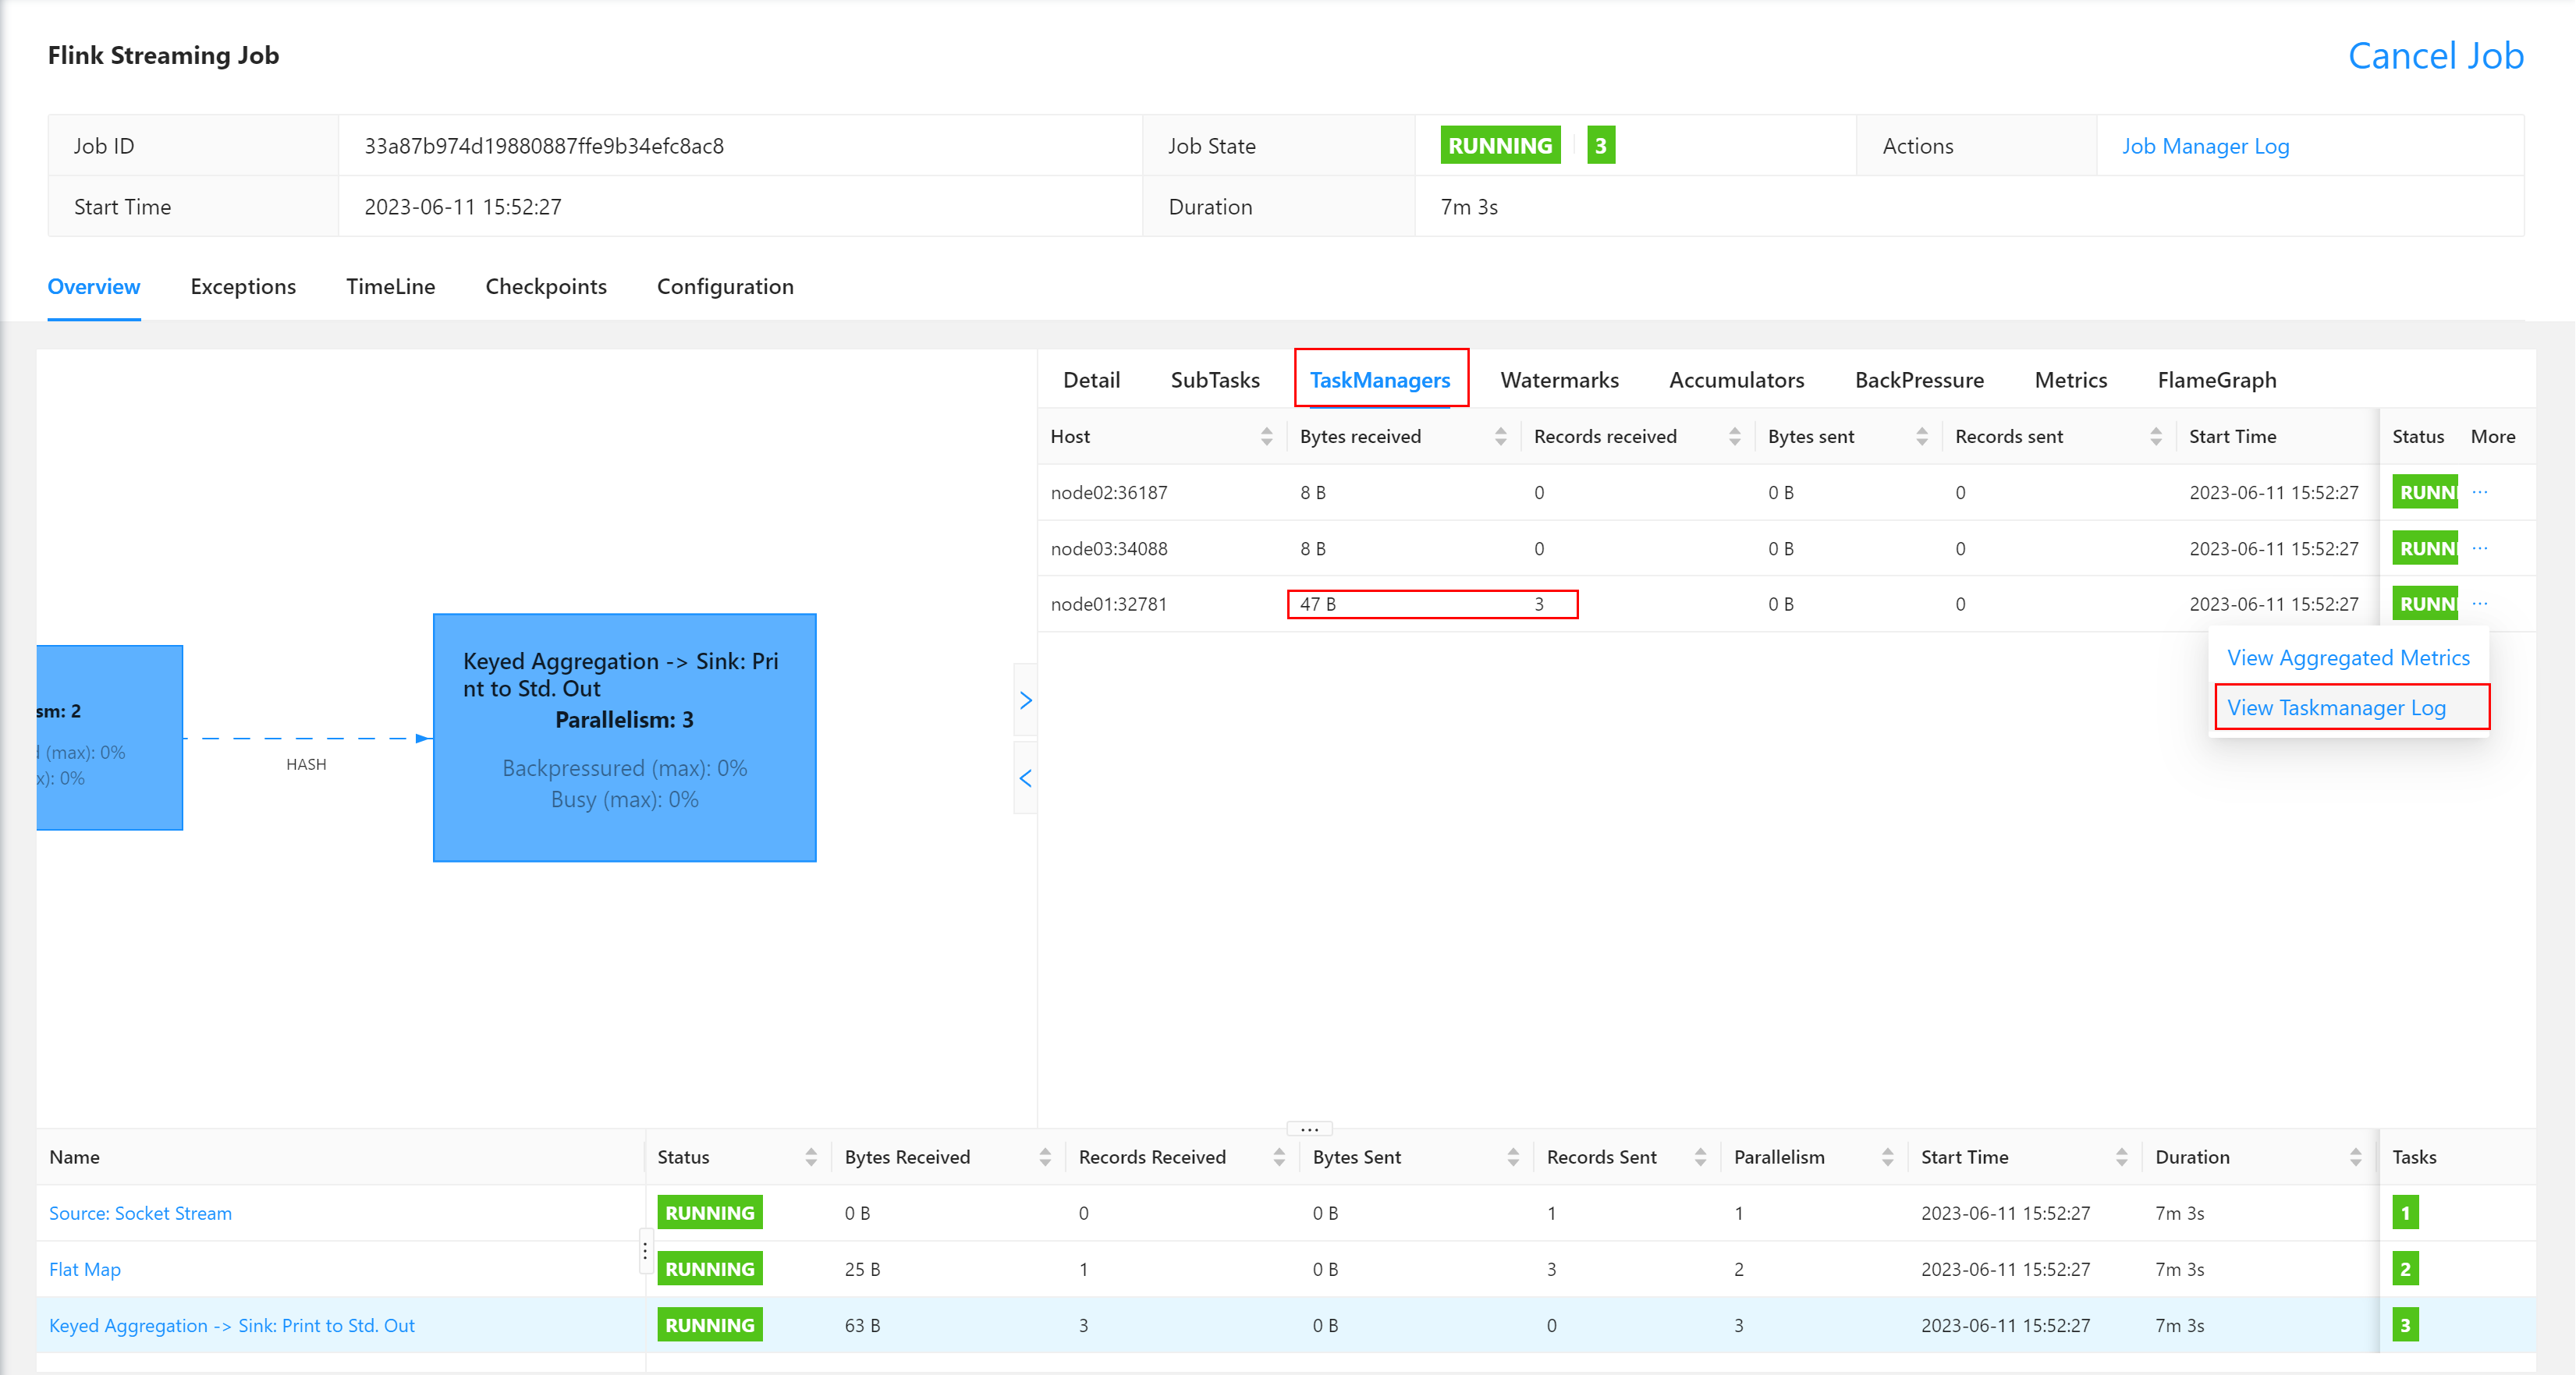The image size is (2576, 1375).
Task: Click the left chevron panel arrow
Action: [1025, 778]
